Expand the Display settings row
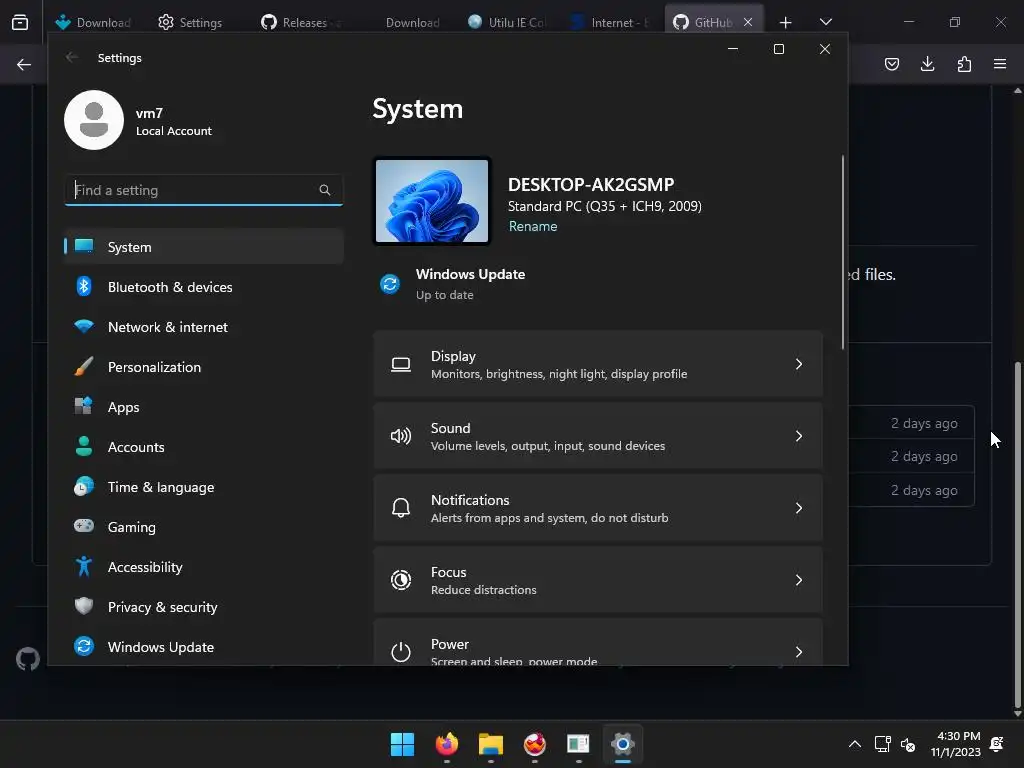1024x768 pixels. (598, 364)
